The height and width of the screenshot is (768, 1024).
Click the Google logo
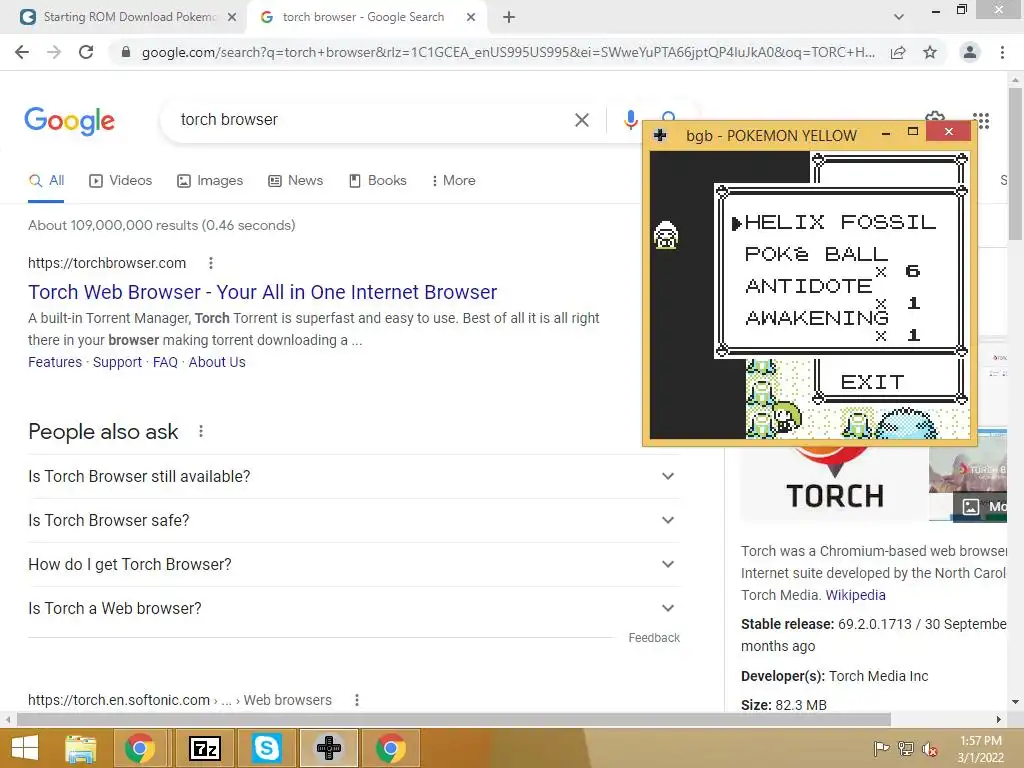pyautogui.click(x=70, y=121)
